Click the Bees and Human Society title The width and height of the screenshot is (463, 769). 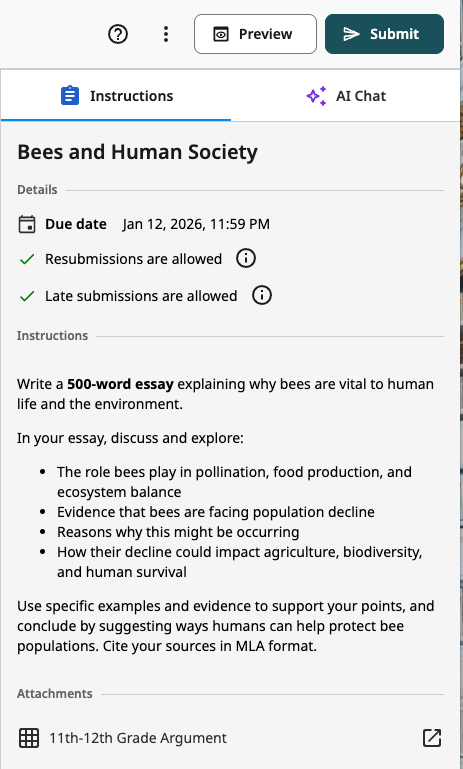(137, 152)
